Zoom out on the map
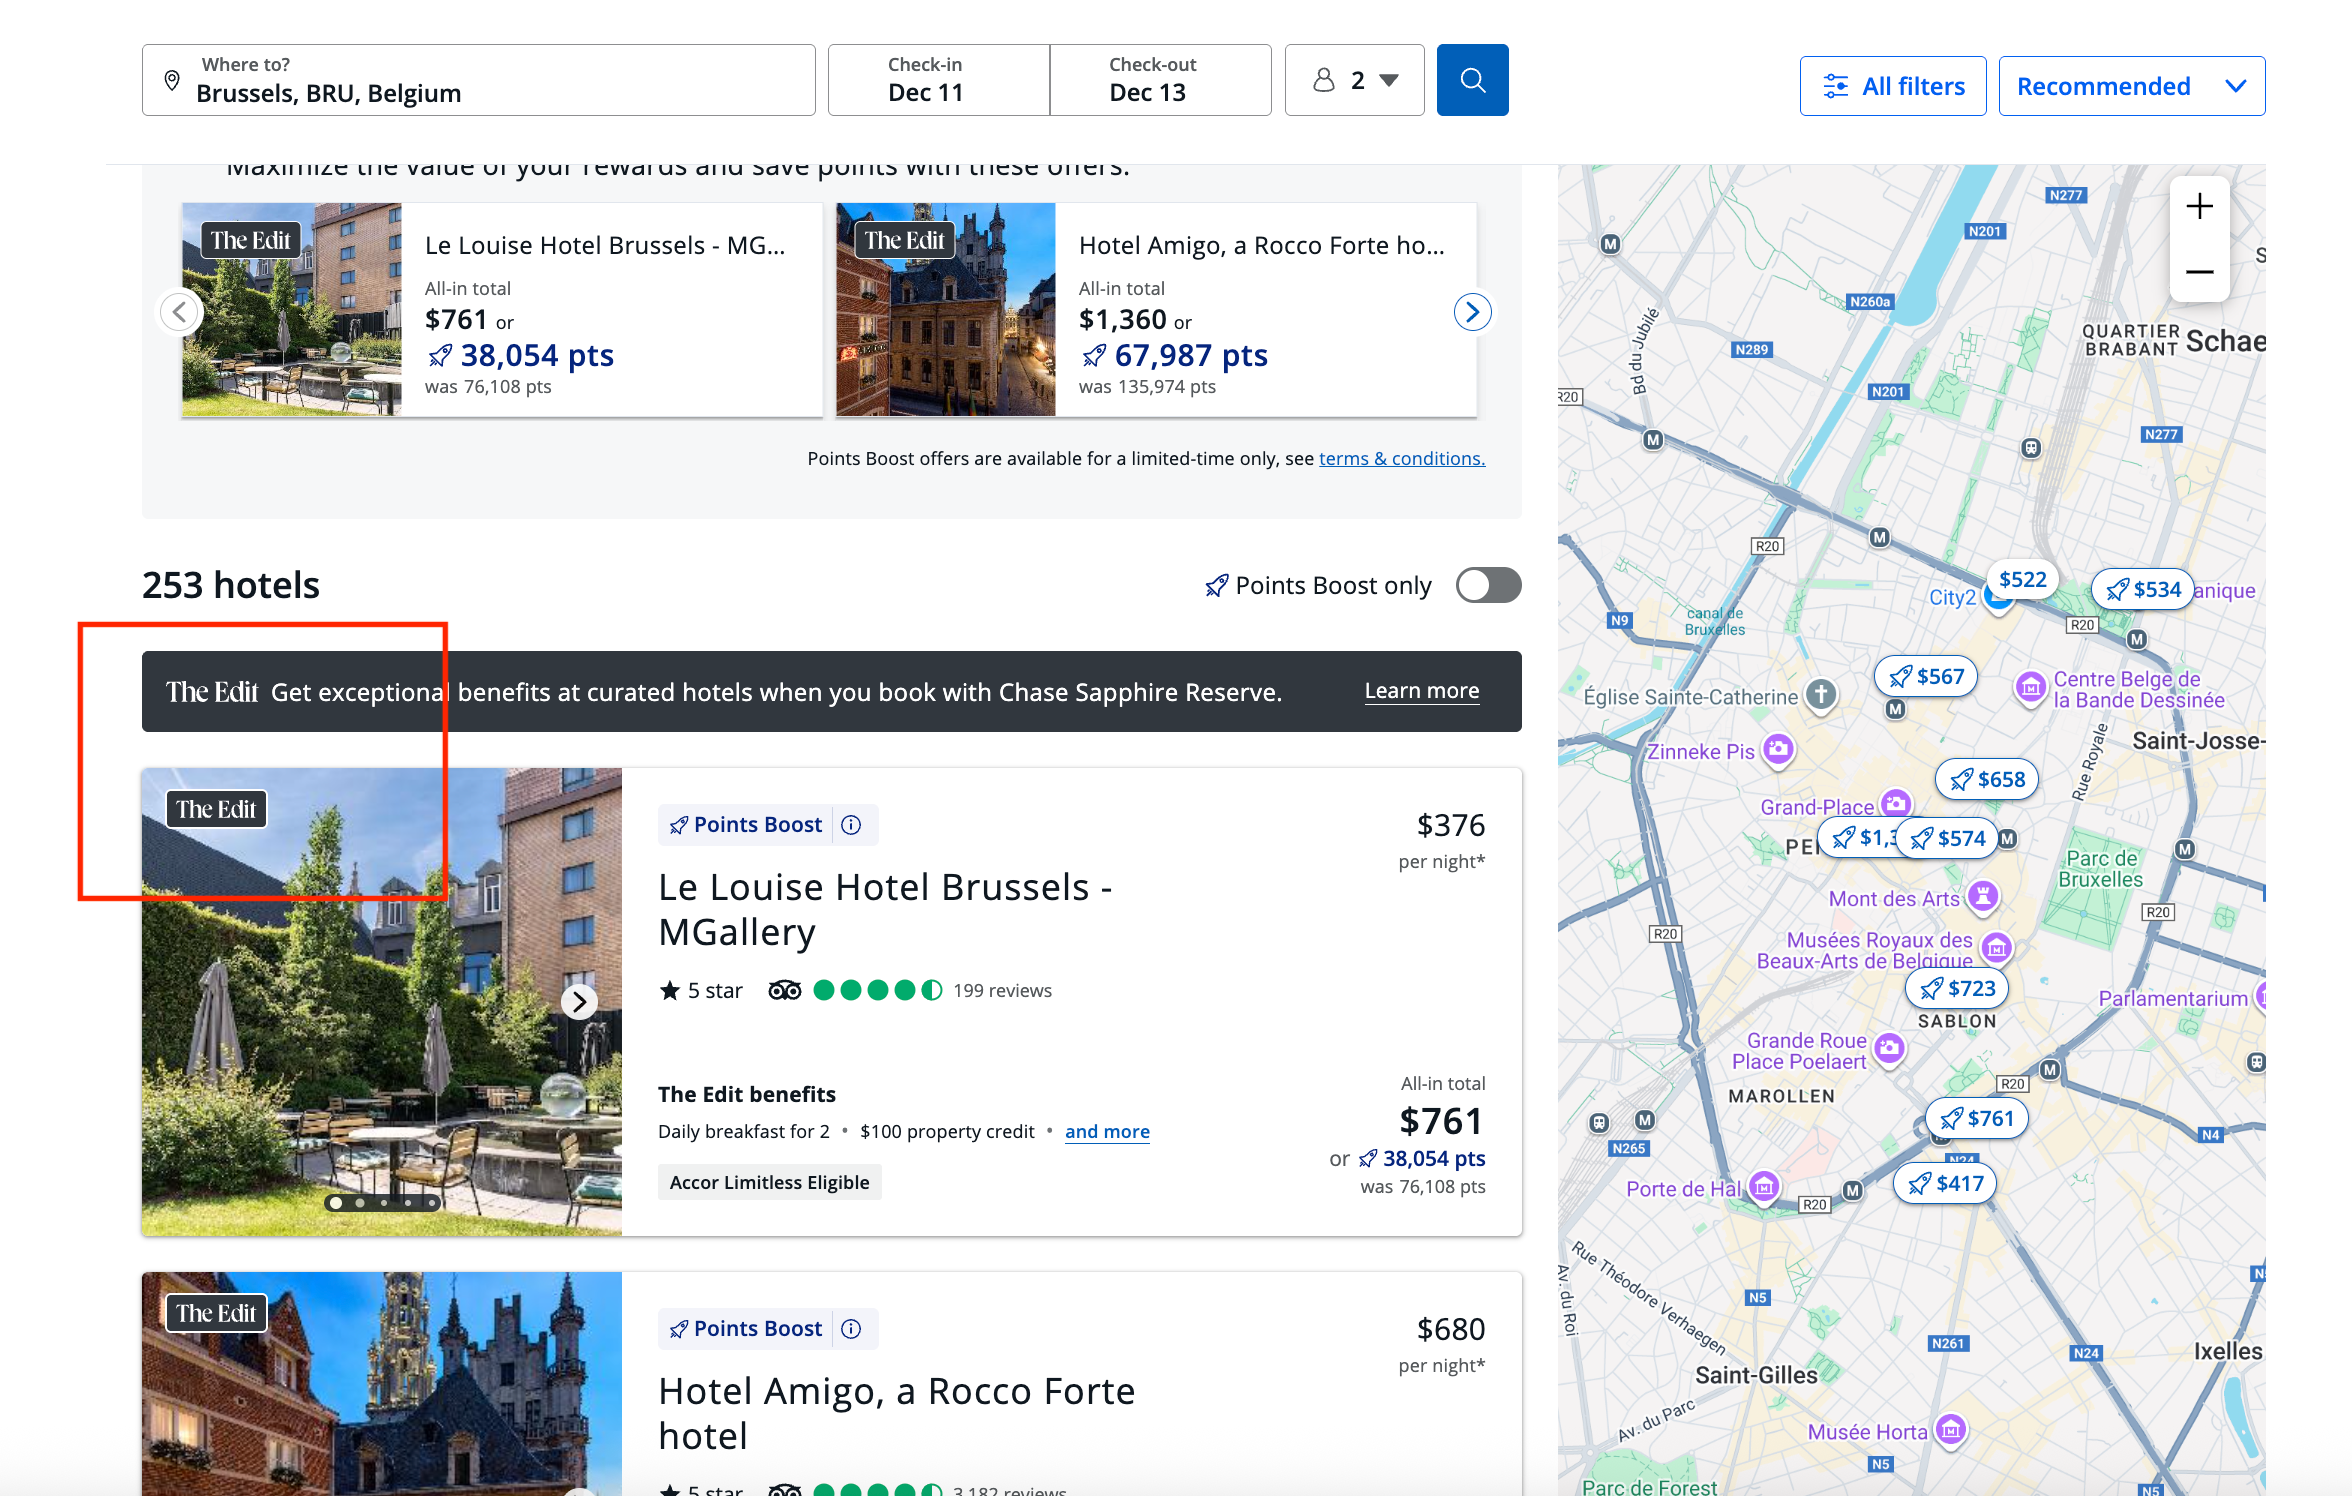The image size is (2352, 1496). 2199,271
